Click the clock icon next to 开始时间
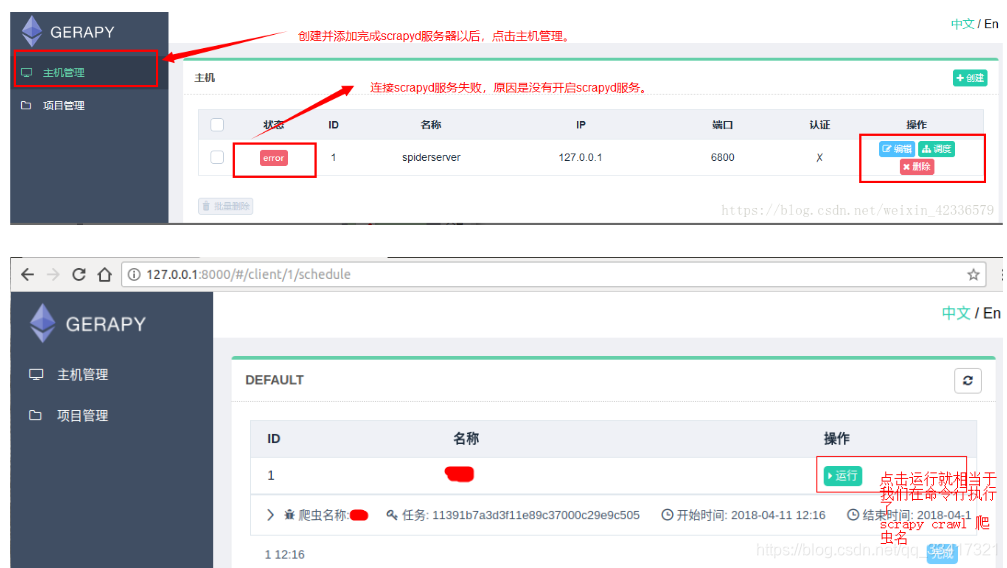The height and width of the screenshot is (568, 1007). pos(667,515)
